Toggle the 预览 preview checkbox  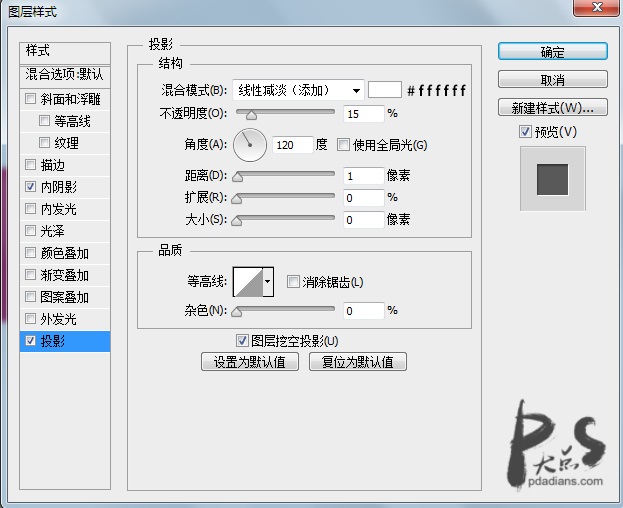point(525,131)
